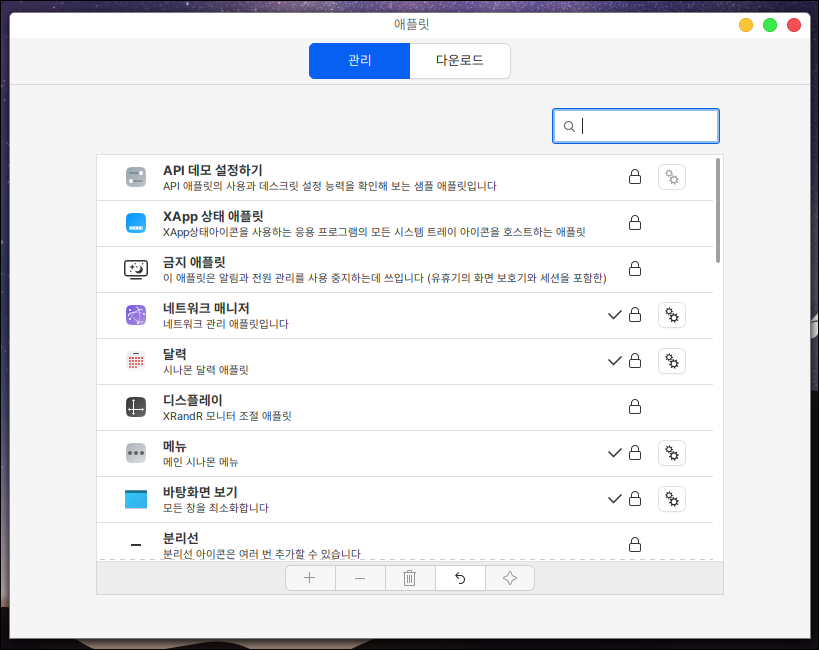Click the 달력 calendar applet icon
The height and width of the screenshot is (650, 819).
tap(136, 361)
